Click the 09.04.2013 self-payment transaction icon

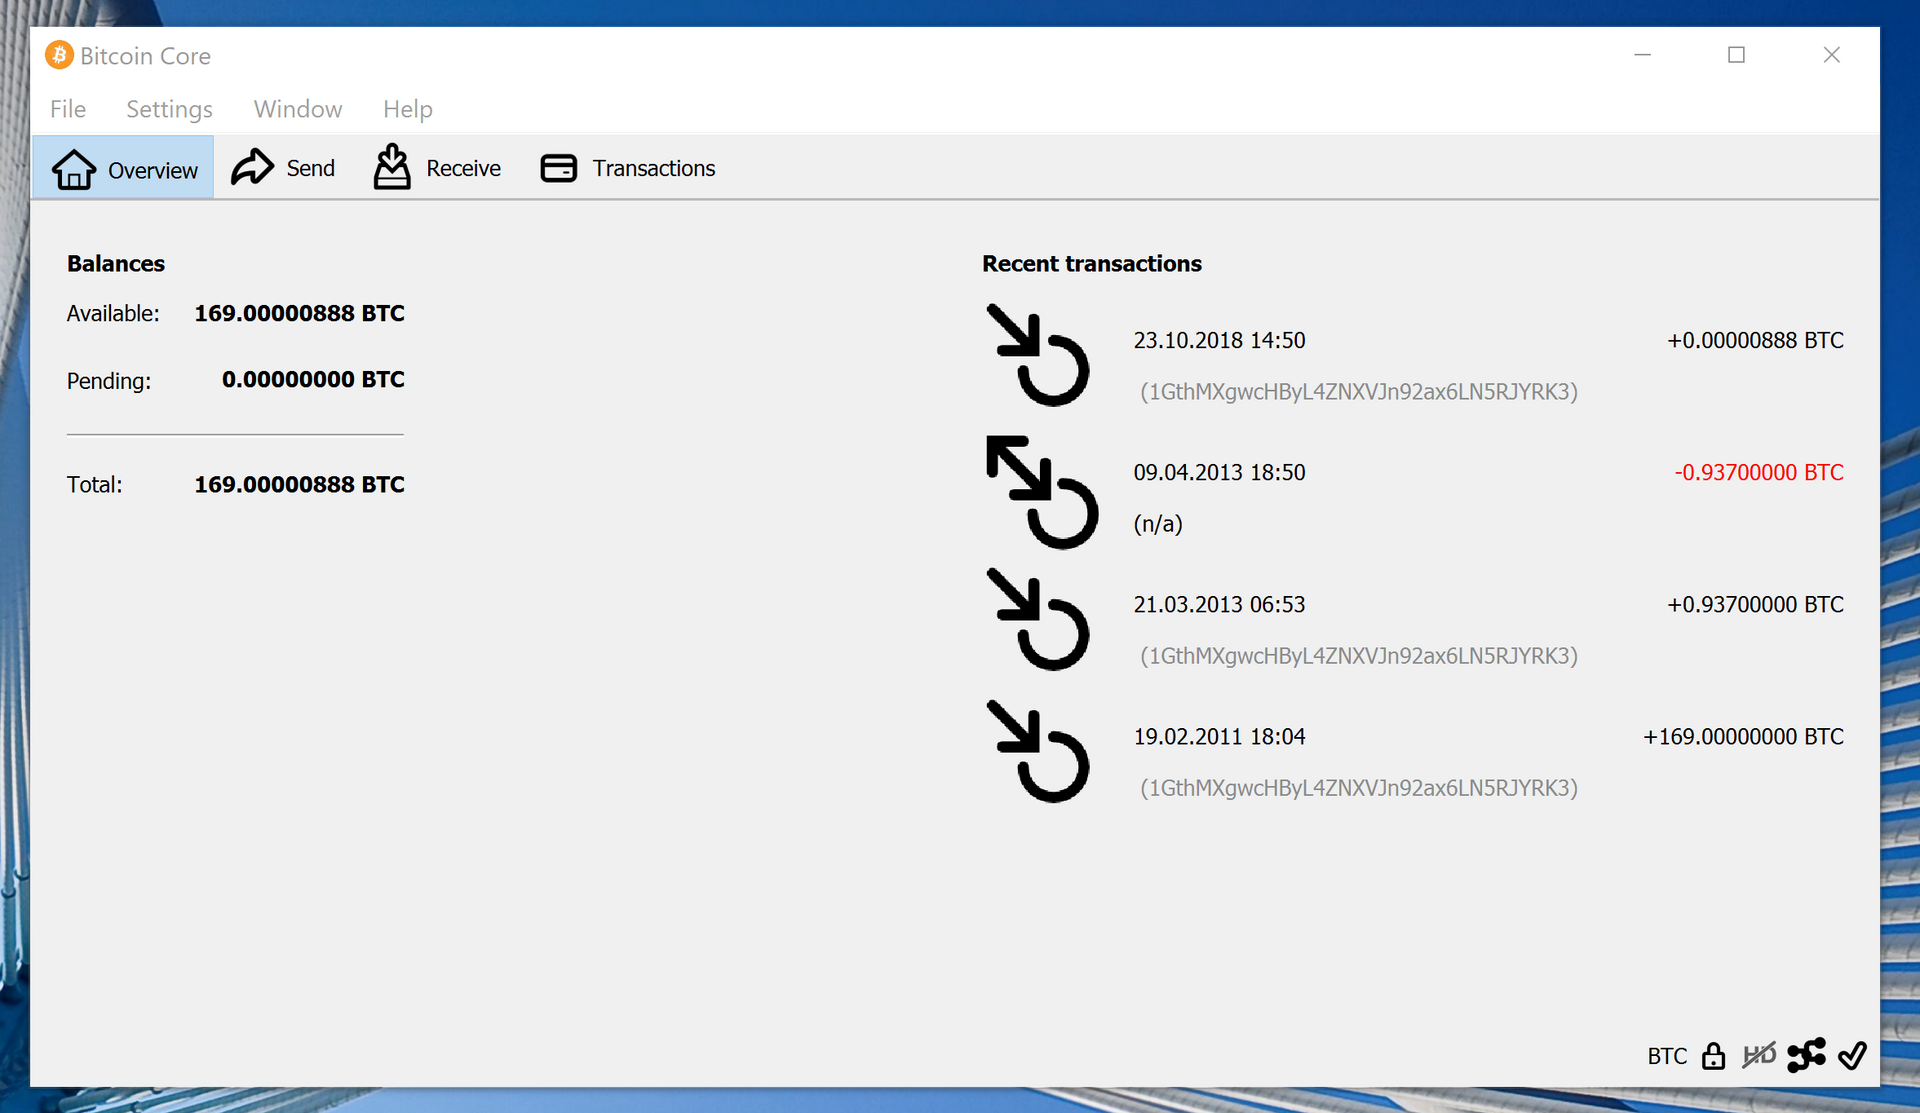coord(1041,492)
